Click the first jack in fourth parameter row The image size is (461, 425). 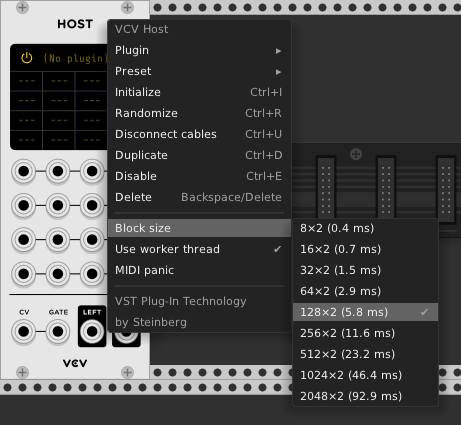[24, 274]
